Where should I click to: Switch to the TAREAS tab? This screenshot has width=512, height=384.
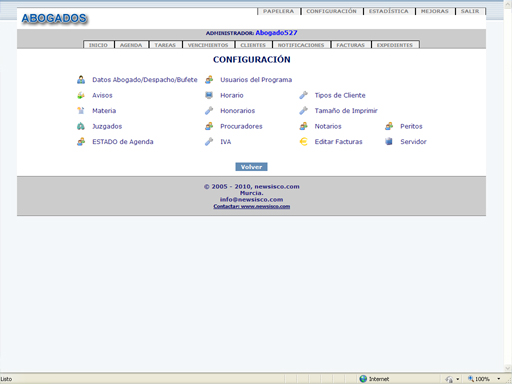pos(165,45)
